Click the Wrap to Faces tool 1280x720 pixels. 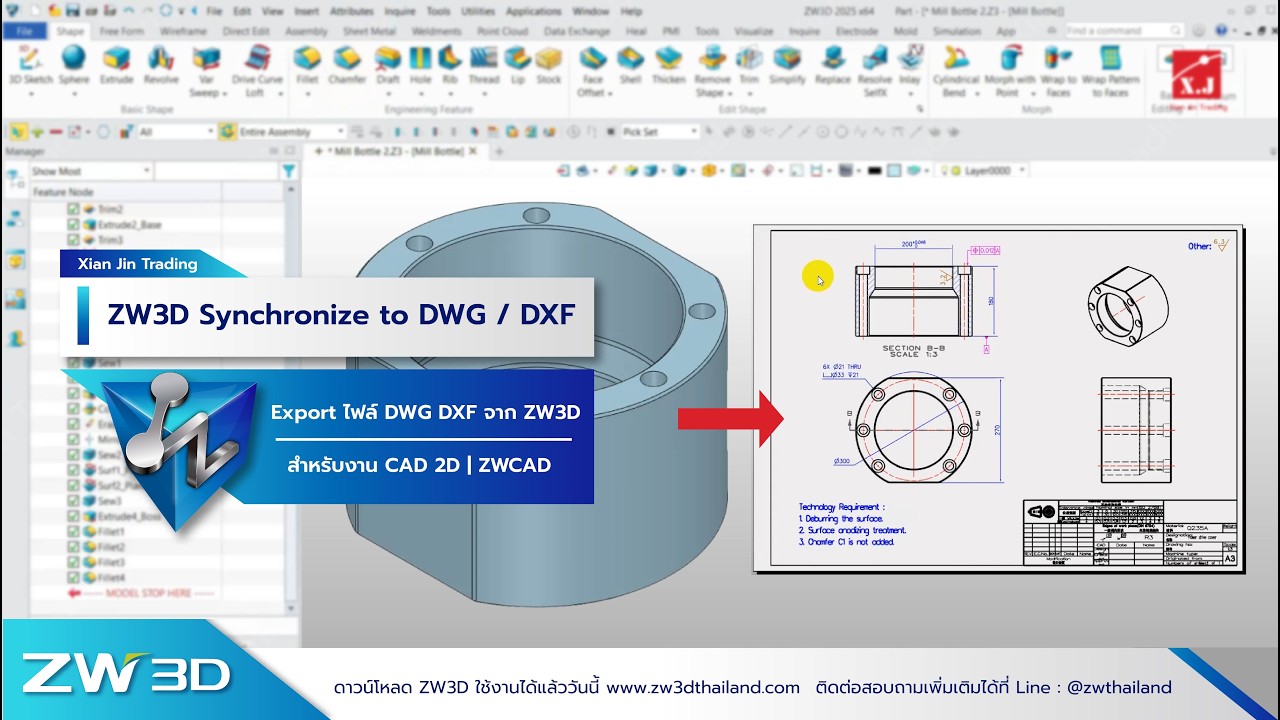[x=1058, y=72]
